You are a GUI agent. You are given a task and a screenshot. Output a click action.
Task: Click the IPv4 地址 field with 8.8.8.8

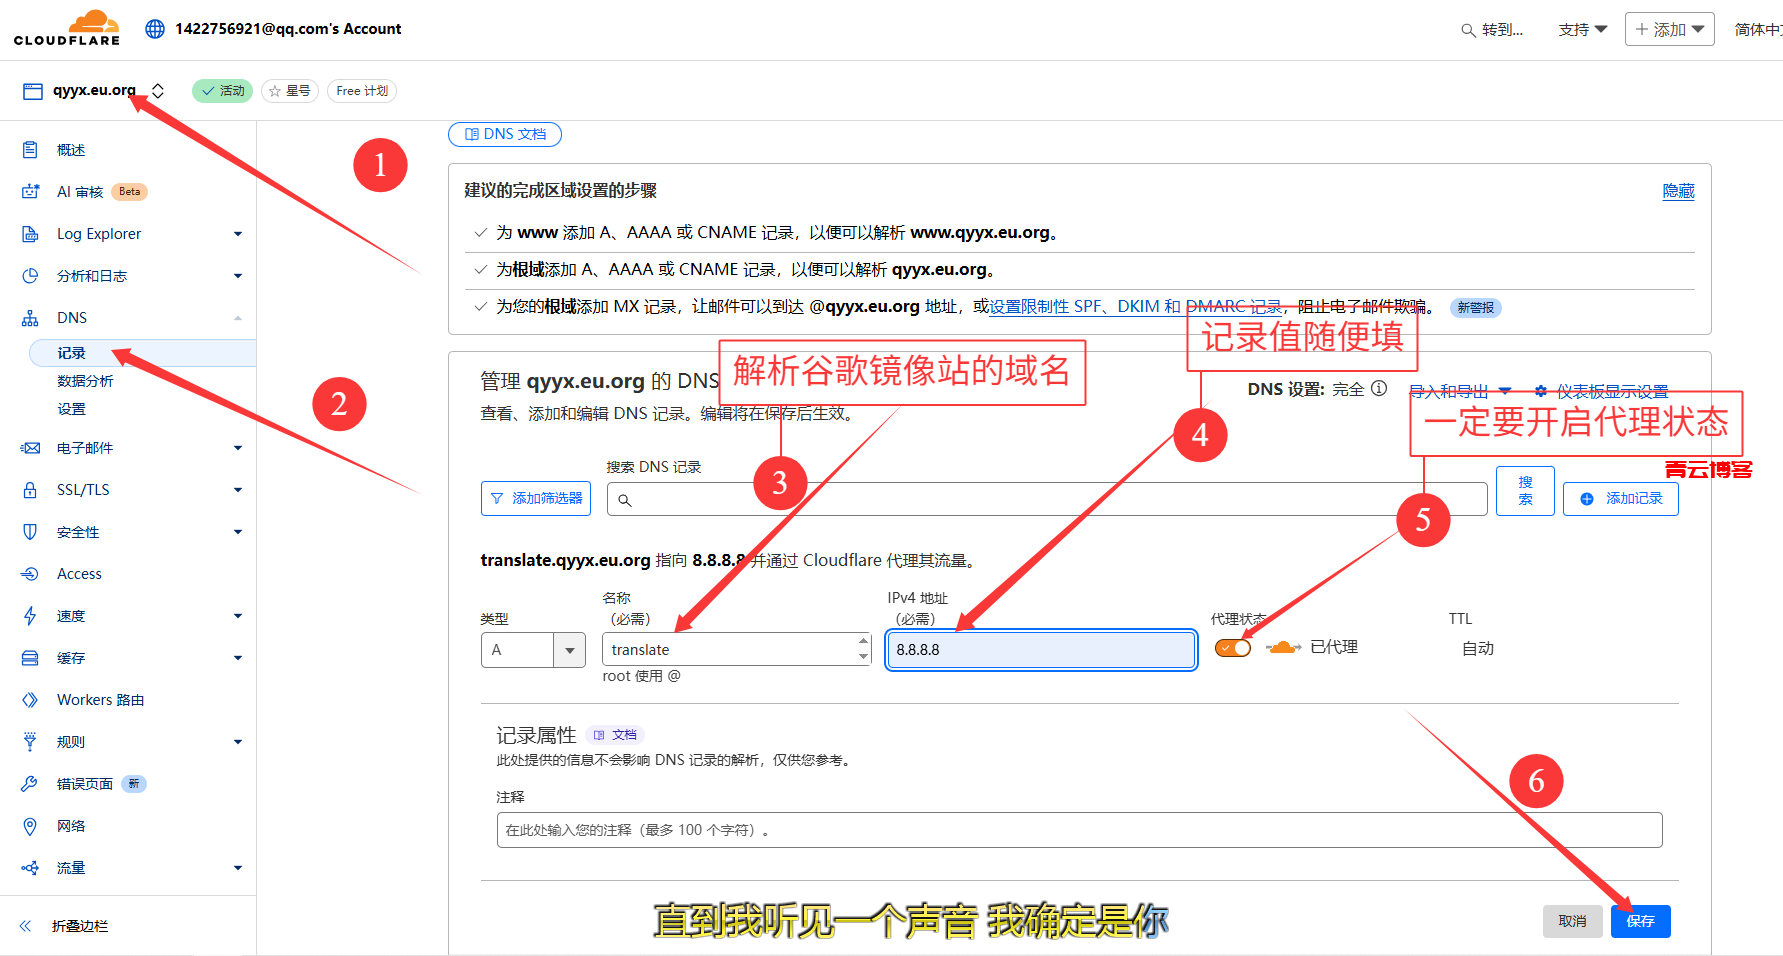[1041, 650]
